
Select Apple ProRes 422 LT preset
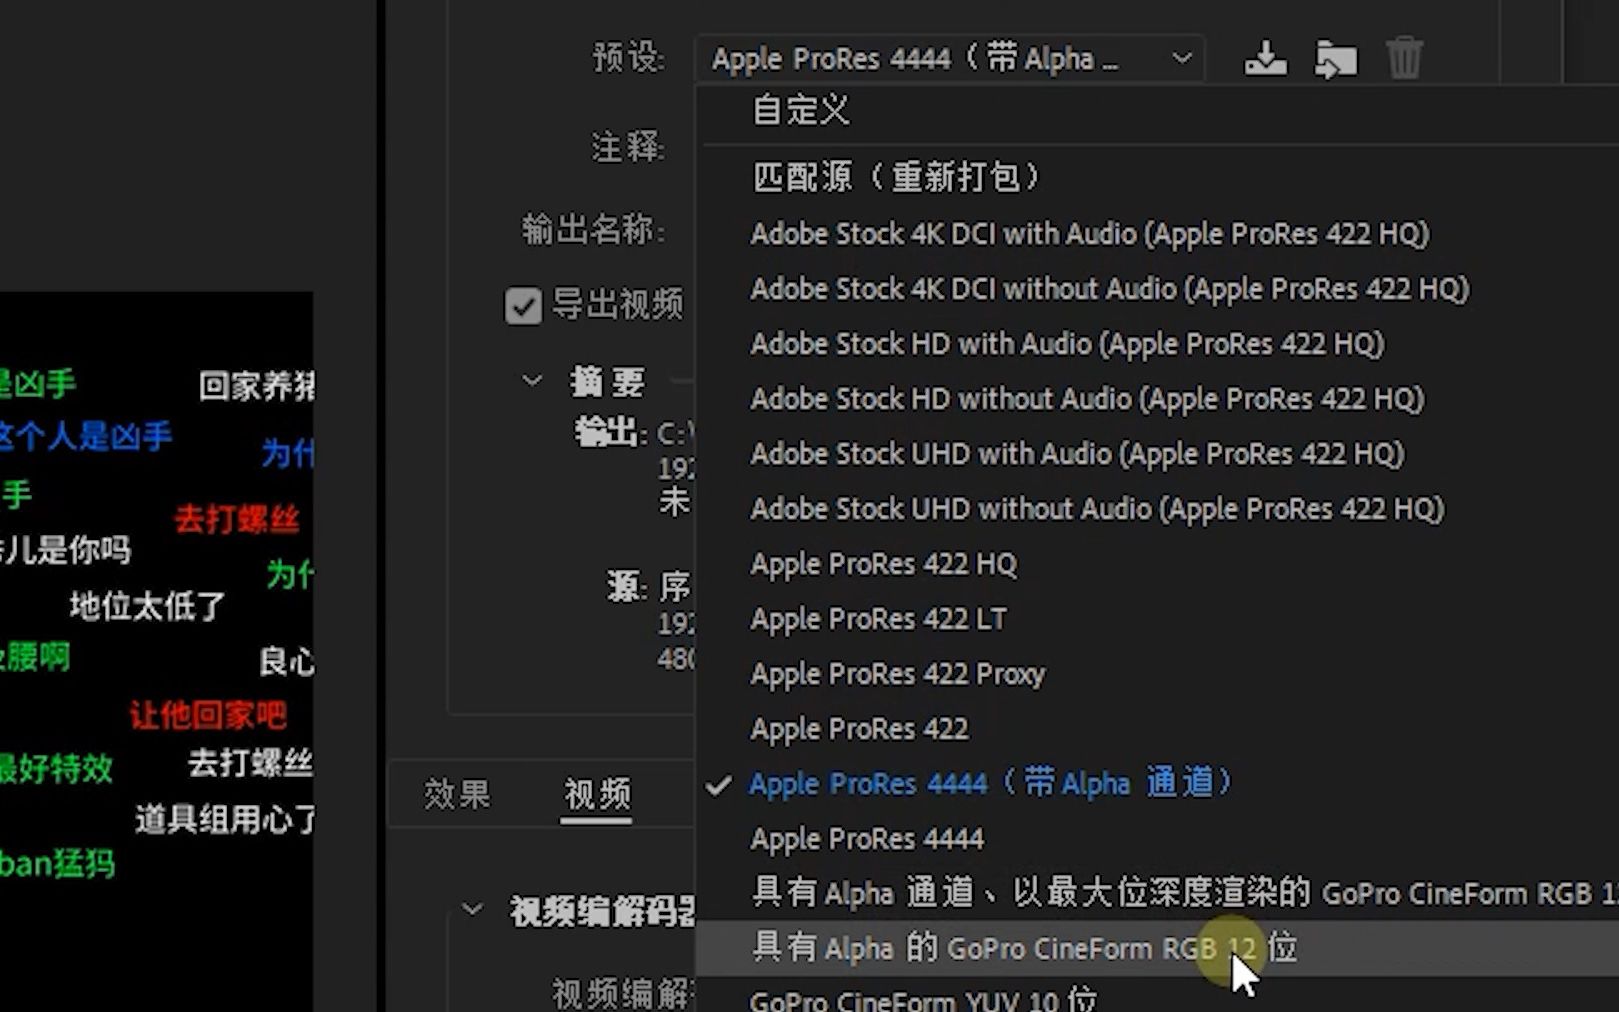(x=1157, y=619)
